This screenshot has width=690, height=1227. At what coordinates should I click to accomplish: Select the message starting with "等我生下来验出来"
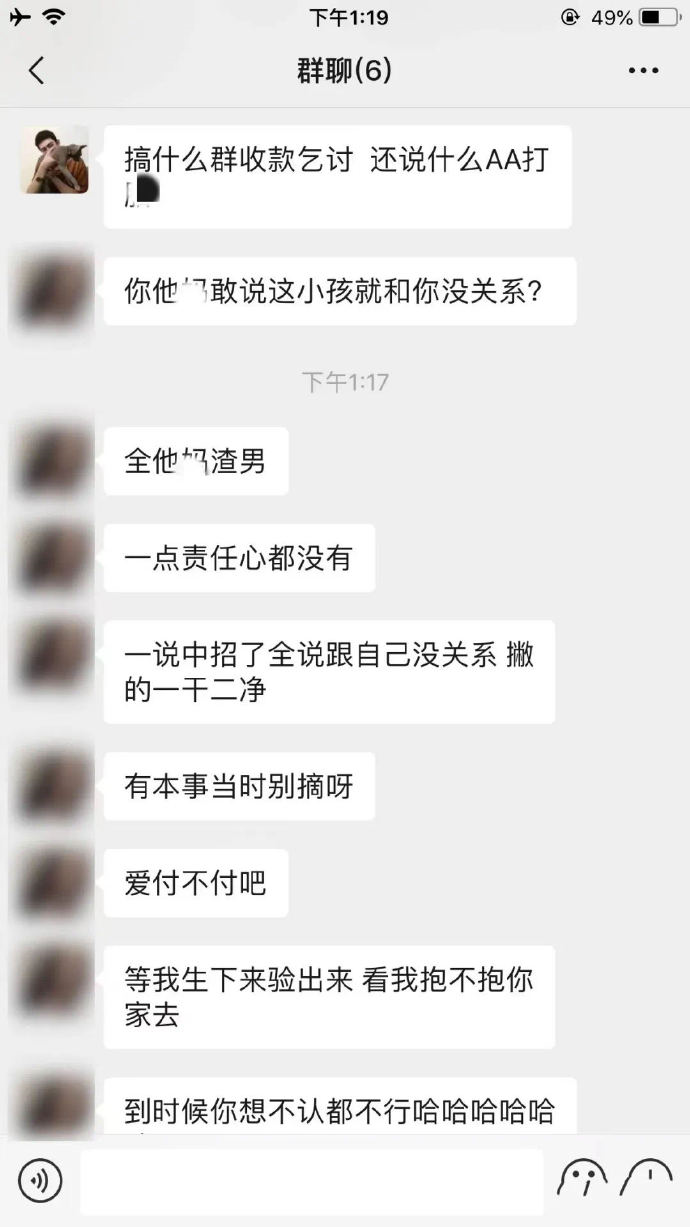[x=329, y=997]
